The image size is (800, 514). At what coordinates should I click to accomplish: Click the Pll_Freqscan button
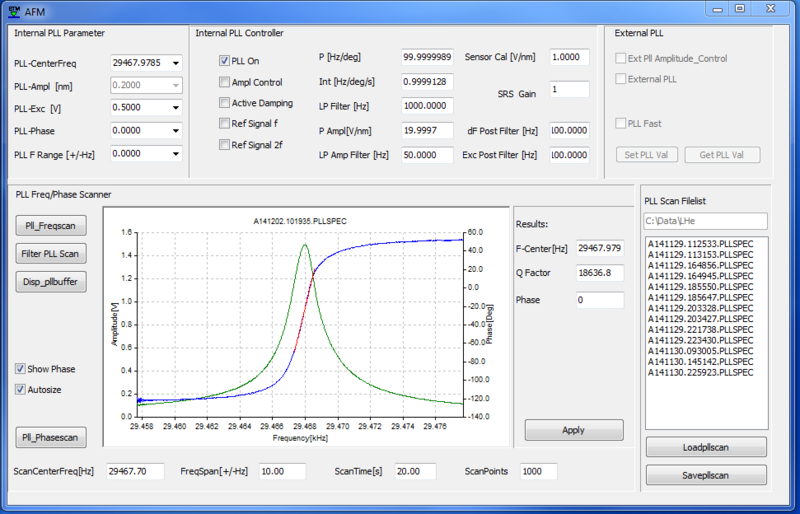point(51,226)
